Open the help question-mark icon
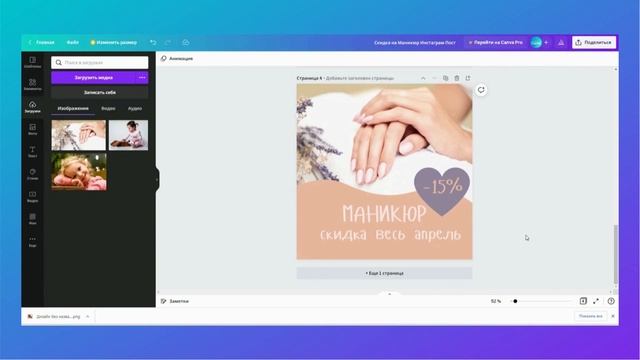 pyautogui.click(x=611, y=301)
